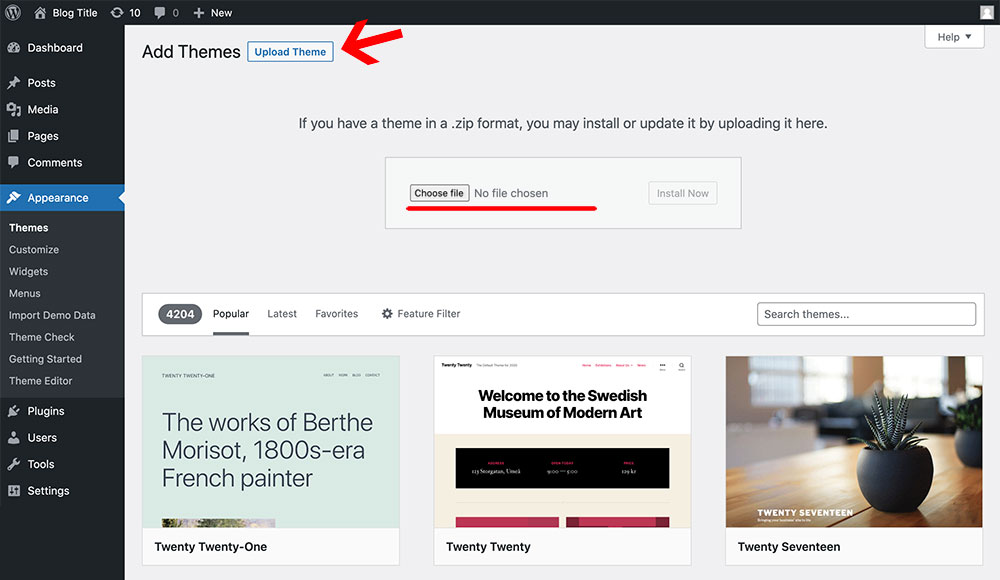This screenshot has height=580, width=1000.
Task: Open the updates icon showing 10
Action: pyautogui.click(x=117, y=12)
